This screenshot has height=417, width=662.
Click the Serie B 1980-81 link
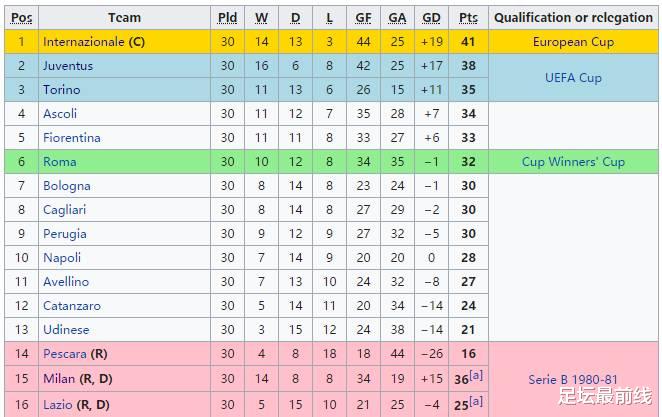click(x=573, y=380)
